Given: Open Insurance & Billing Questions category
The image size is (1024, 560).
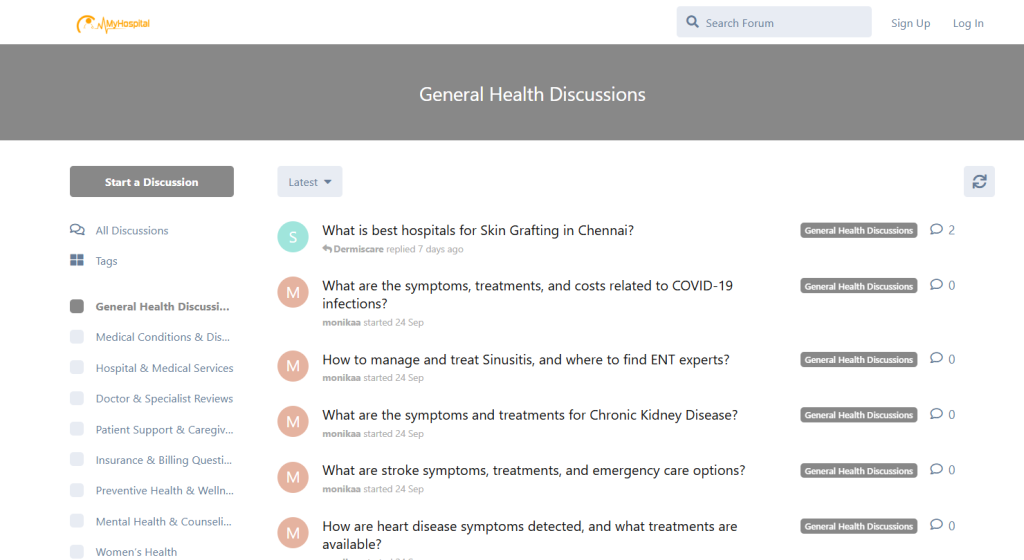Looking at the screenshot, I should click(x=164, y=460).
